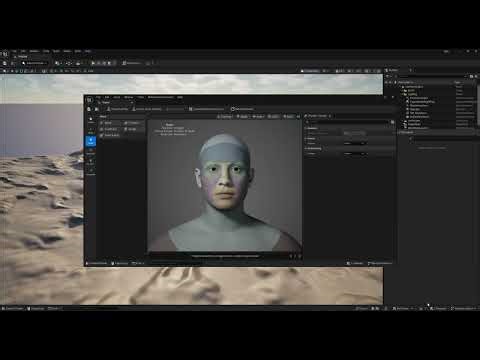Open the File menu in main editor window

(x=14, y=51)
